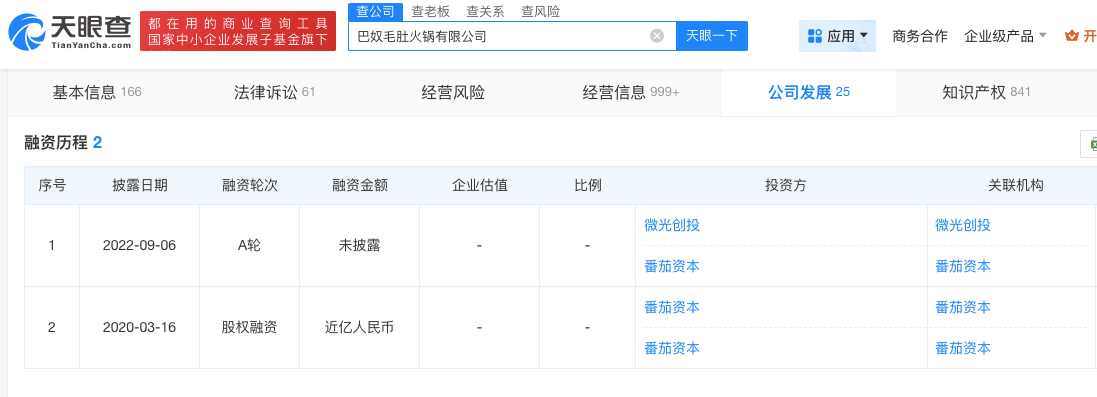
Task: Click the TianYanCha logo
Action: pos(70,32)
